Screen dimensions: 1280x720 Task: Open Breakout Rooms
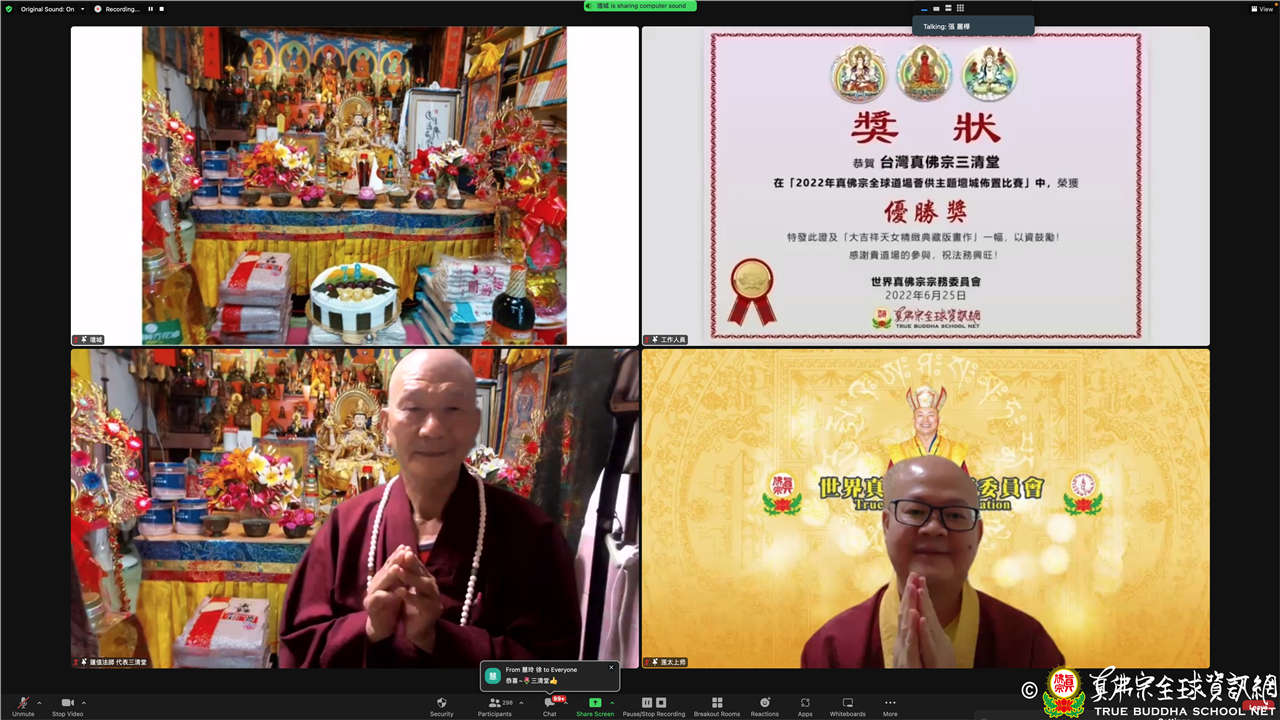[716, 705]
